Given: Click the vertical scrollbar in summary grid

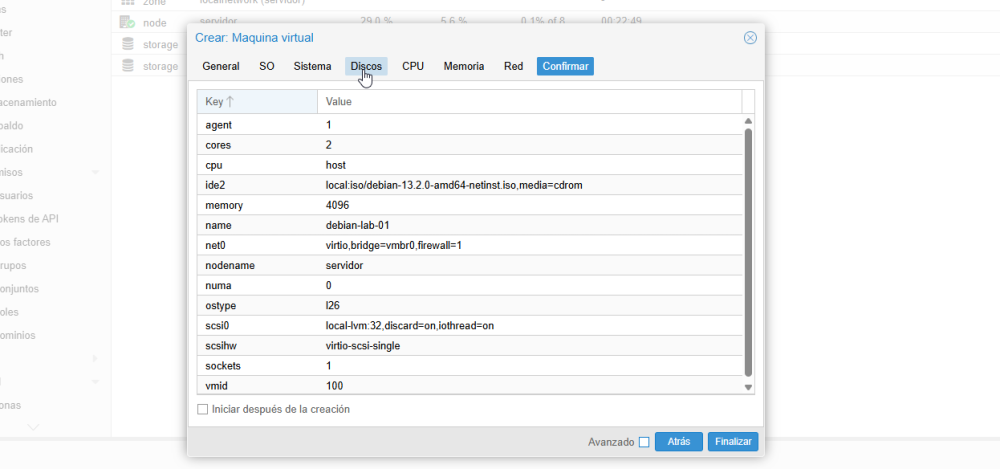Looking at the screenshot, I should (x=748, y=252).
